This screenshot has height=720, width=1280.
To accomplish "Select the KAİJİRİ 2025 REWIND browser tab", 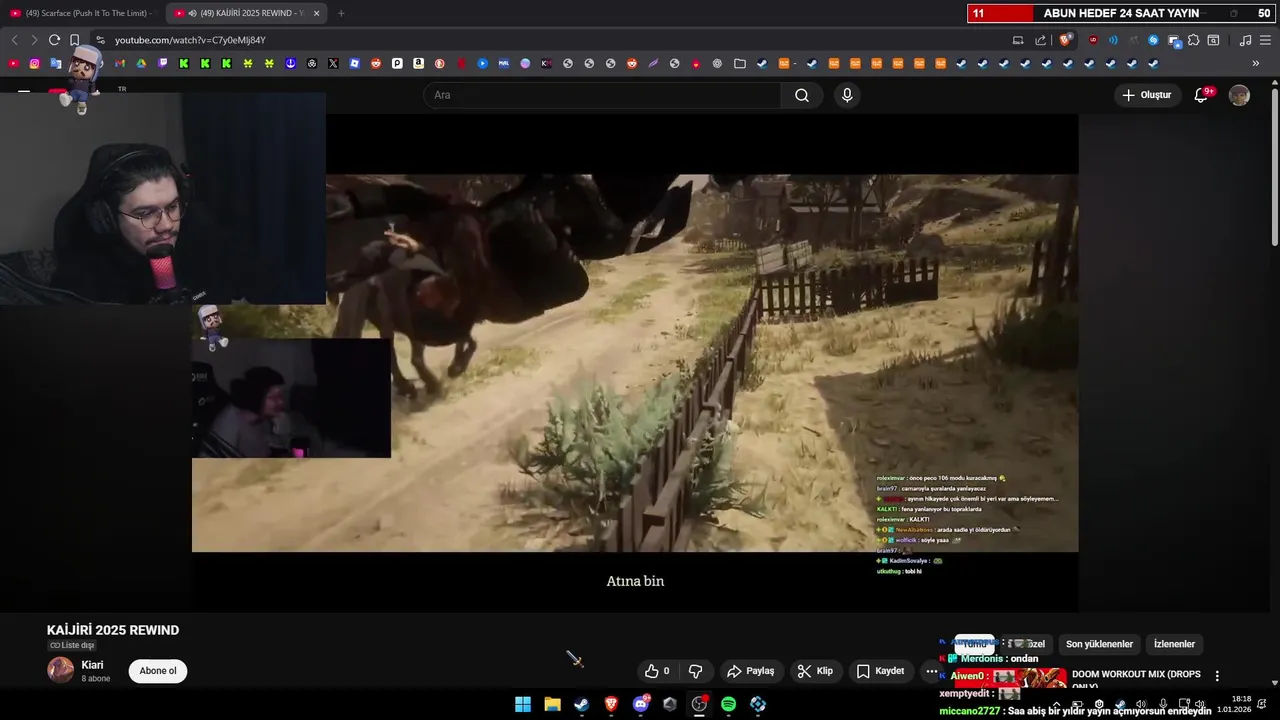I will pos(245,13).
